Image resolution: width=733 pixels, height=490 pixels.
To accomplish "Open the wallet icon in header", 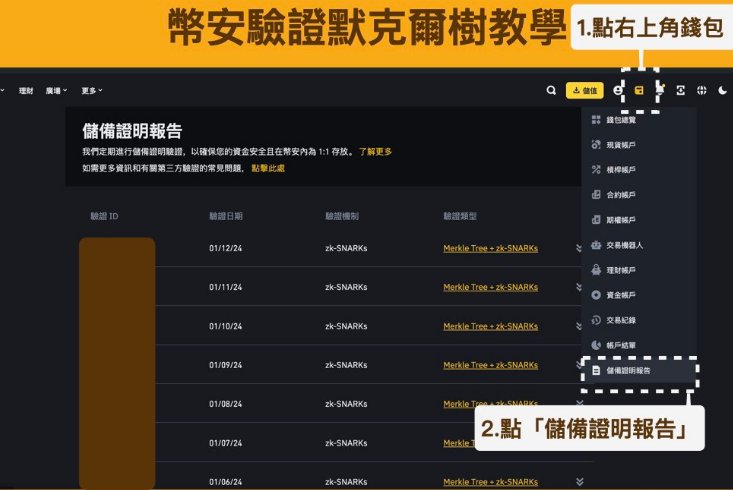I will click(639, 90).
